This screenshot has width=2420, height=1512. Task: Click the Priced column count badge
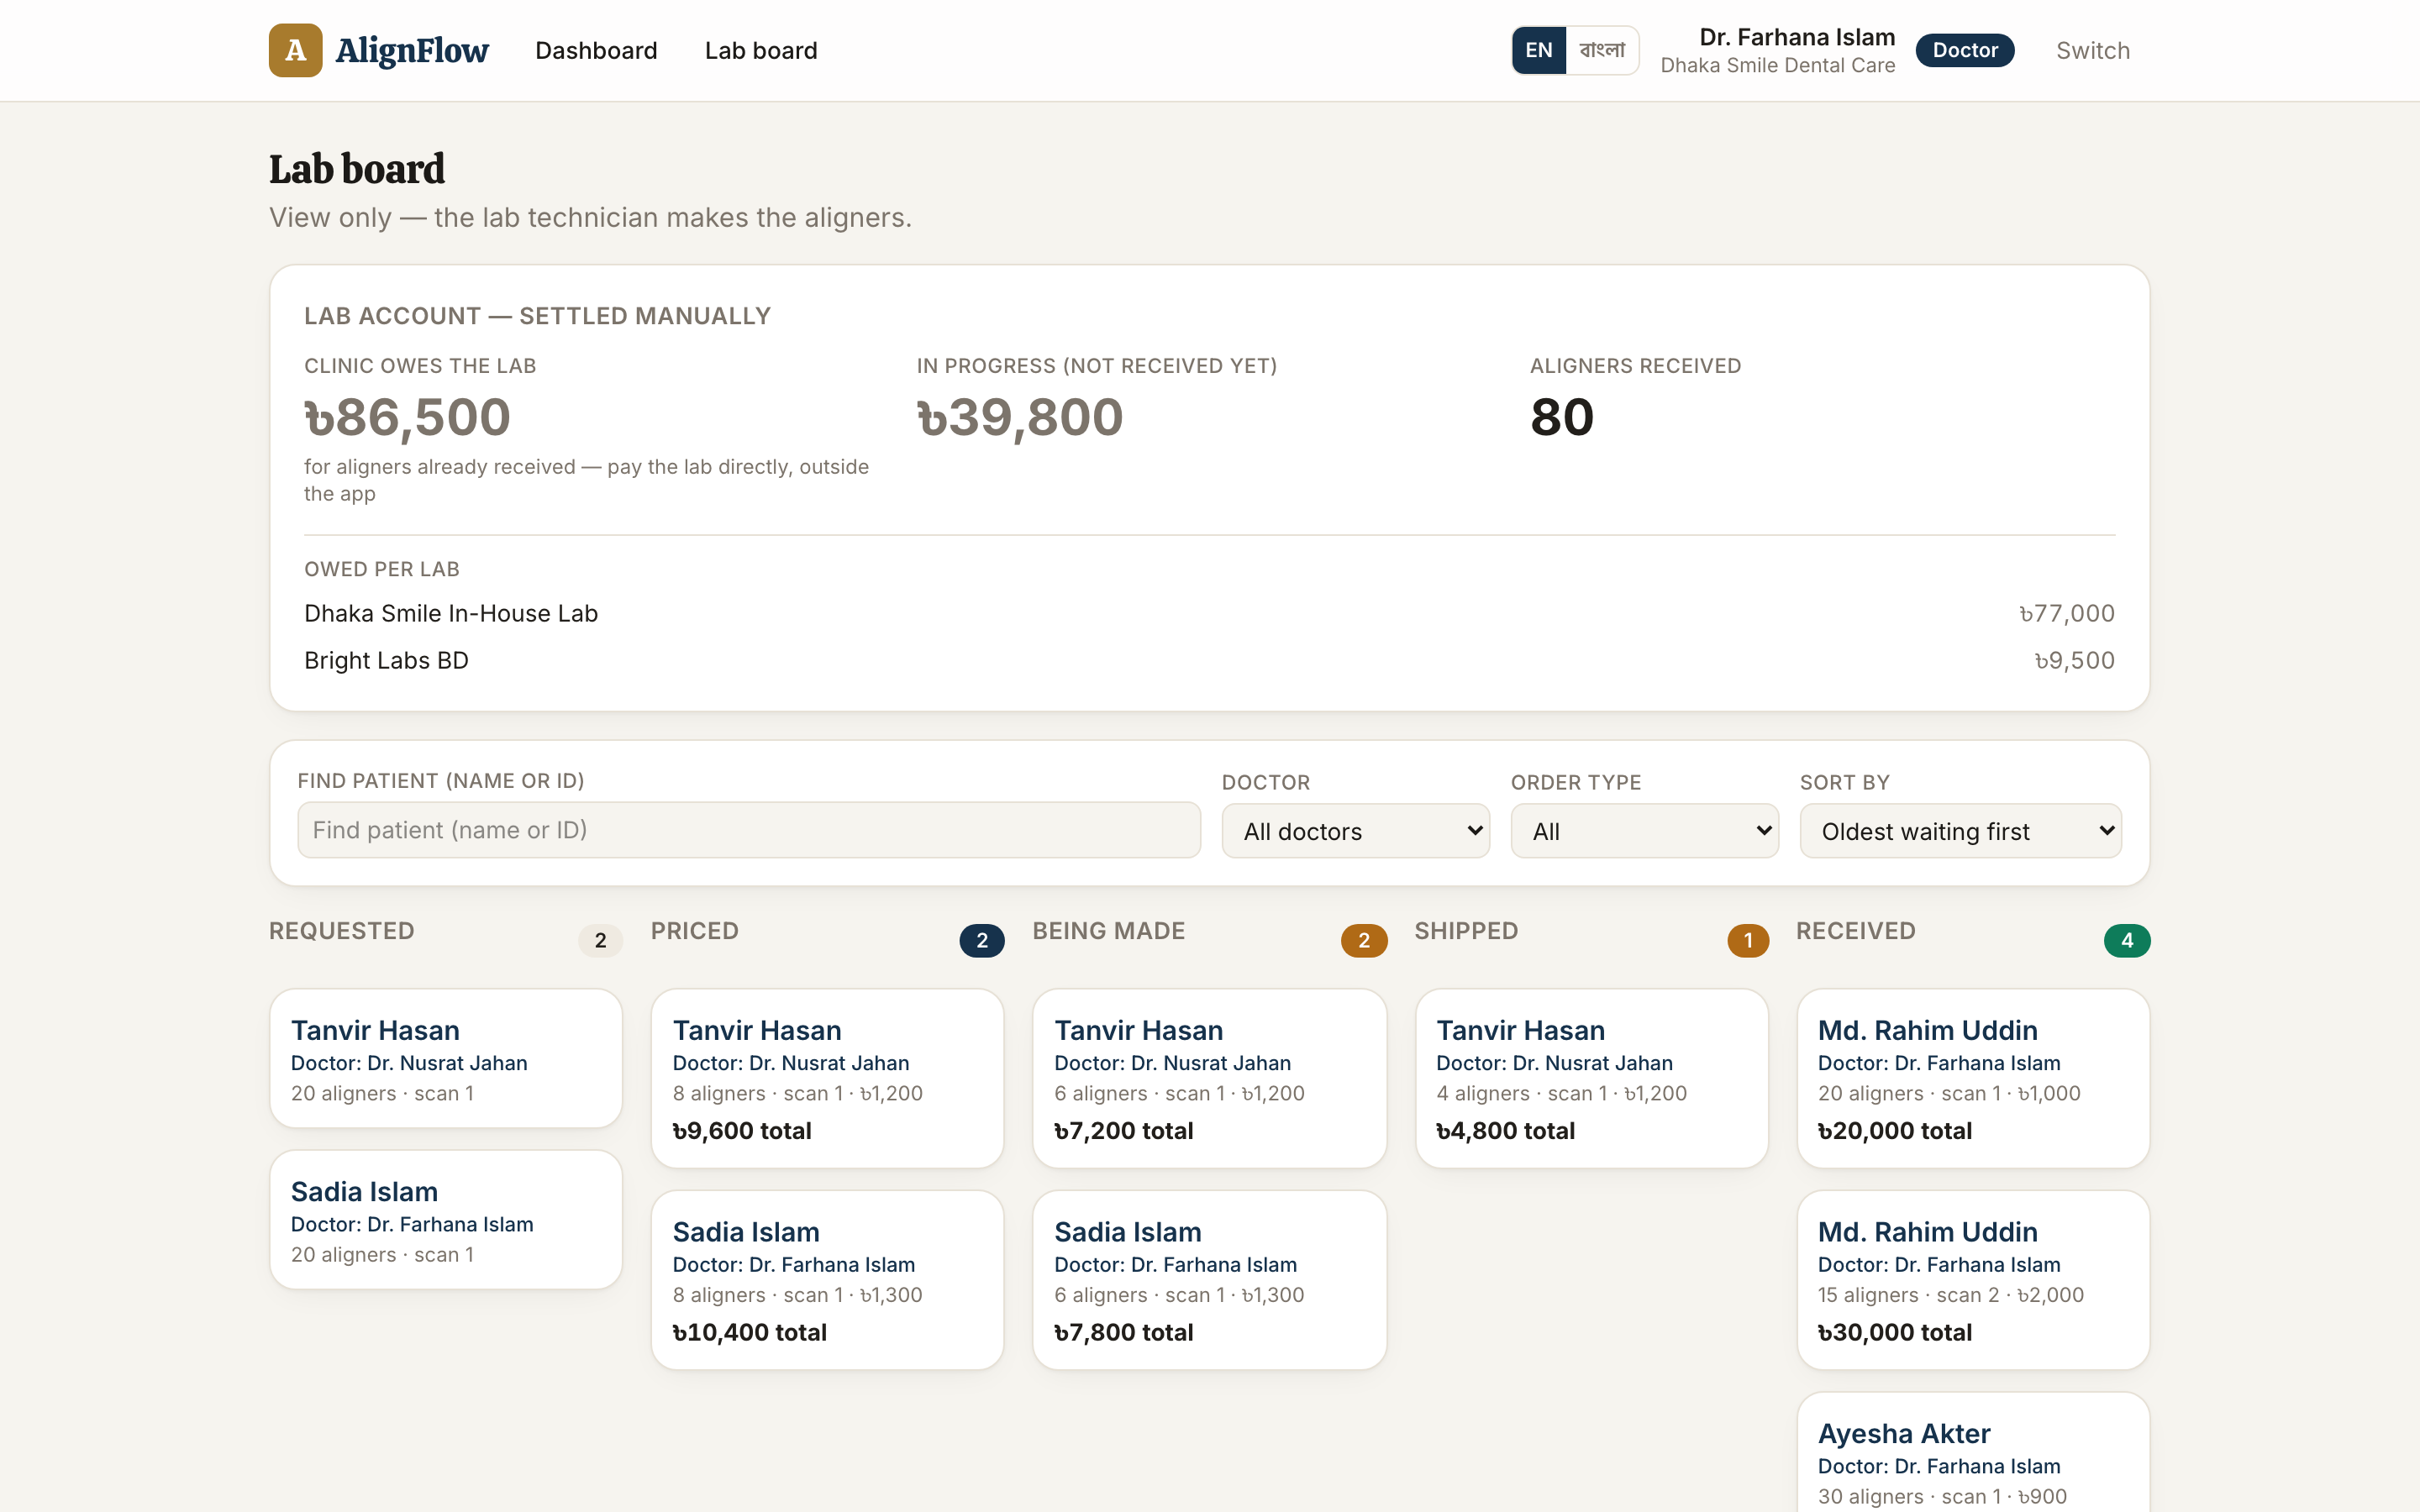(x=982, y=940)
